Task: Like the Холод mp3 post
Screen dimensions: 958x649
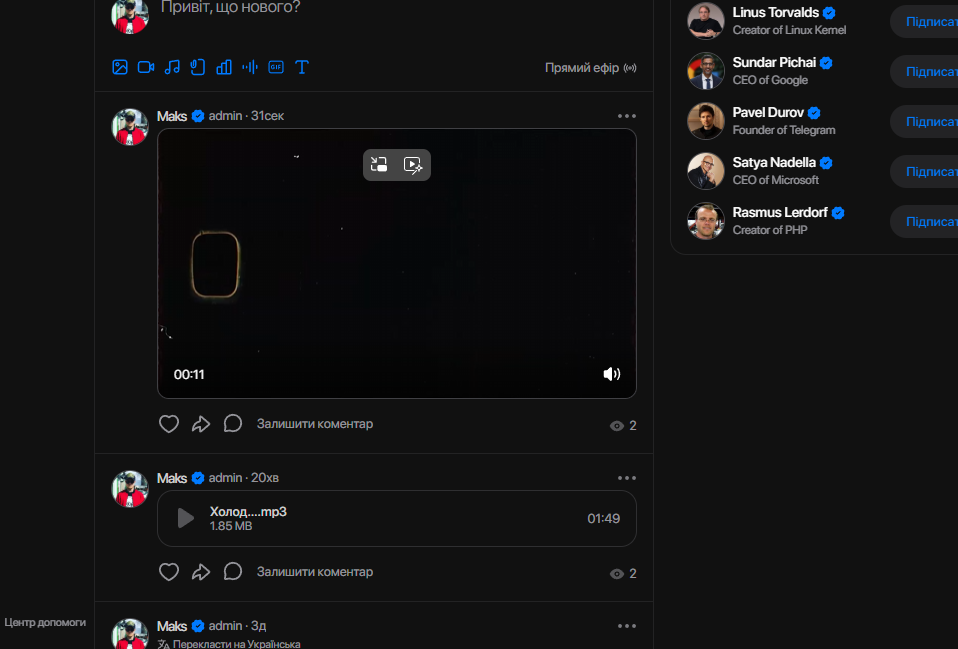Action: 169,572
